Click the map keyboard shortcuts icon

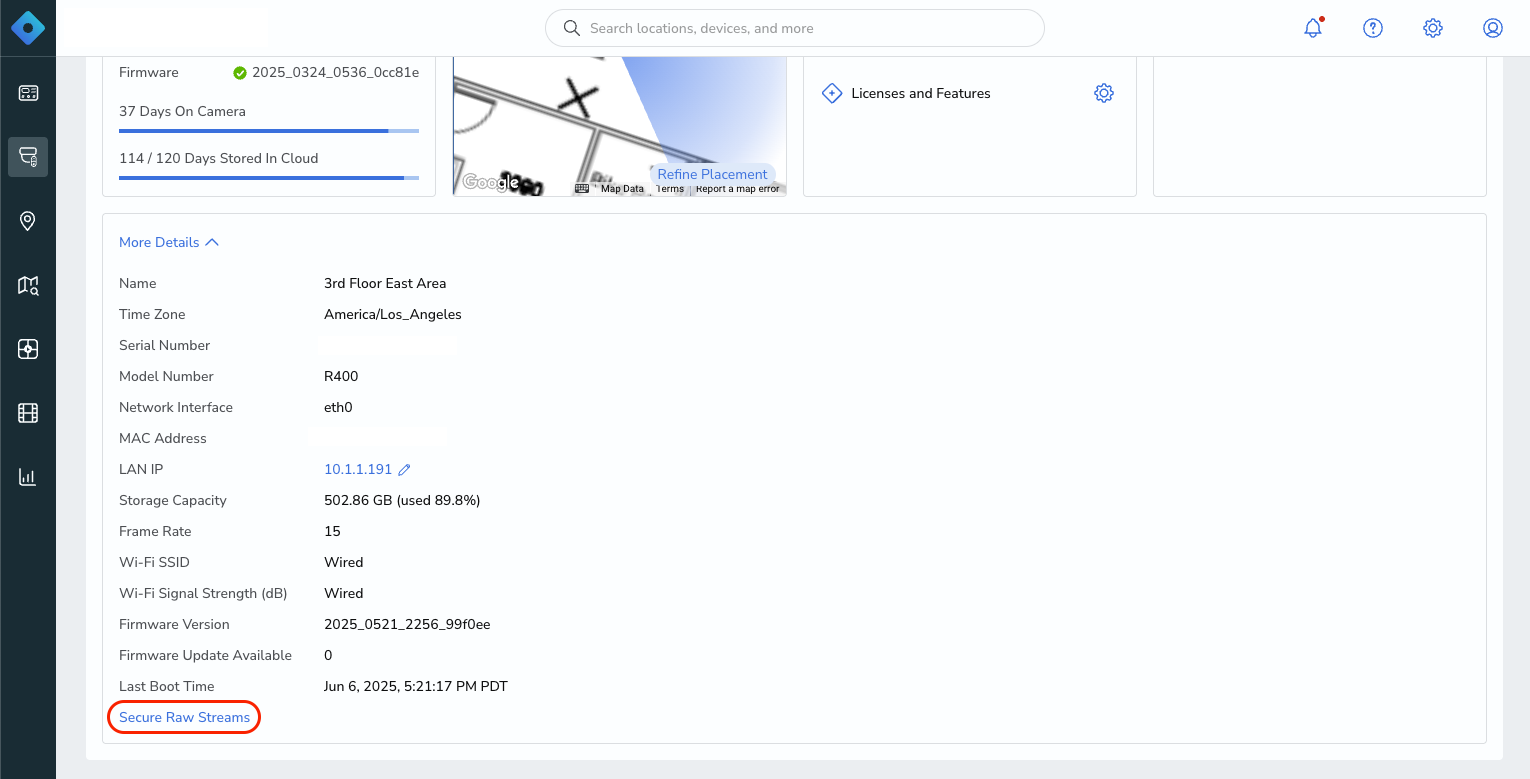(582, 188)
